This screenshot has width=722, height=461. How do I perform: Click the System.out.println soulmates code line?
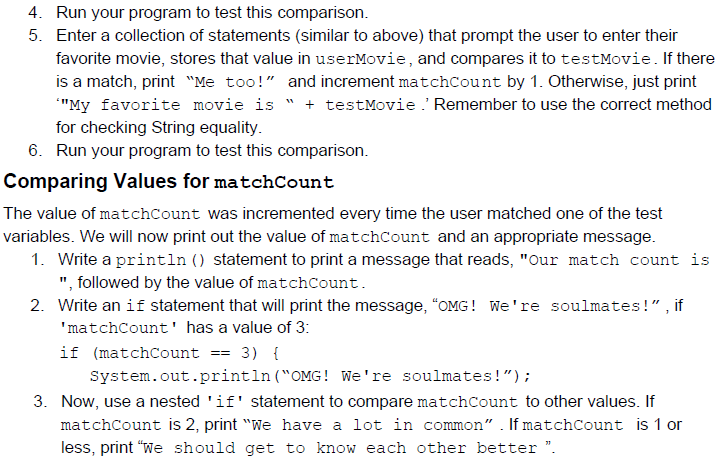pos(310,376)
